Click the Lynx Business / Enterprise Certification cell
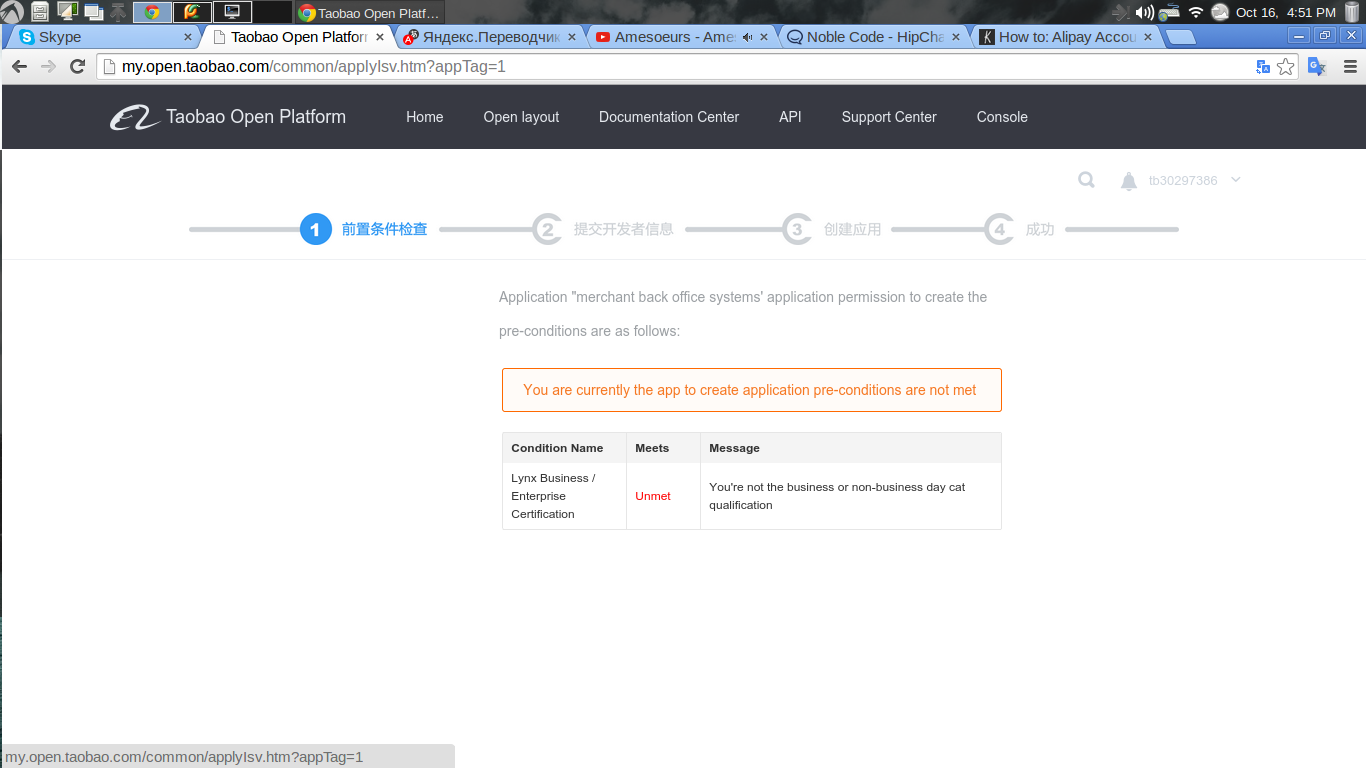Screen dimensions: 1366x768 tap(564, 496)
